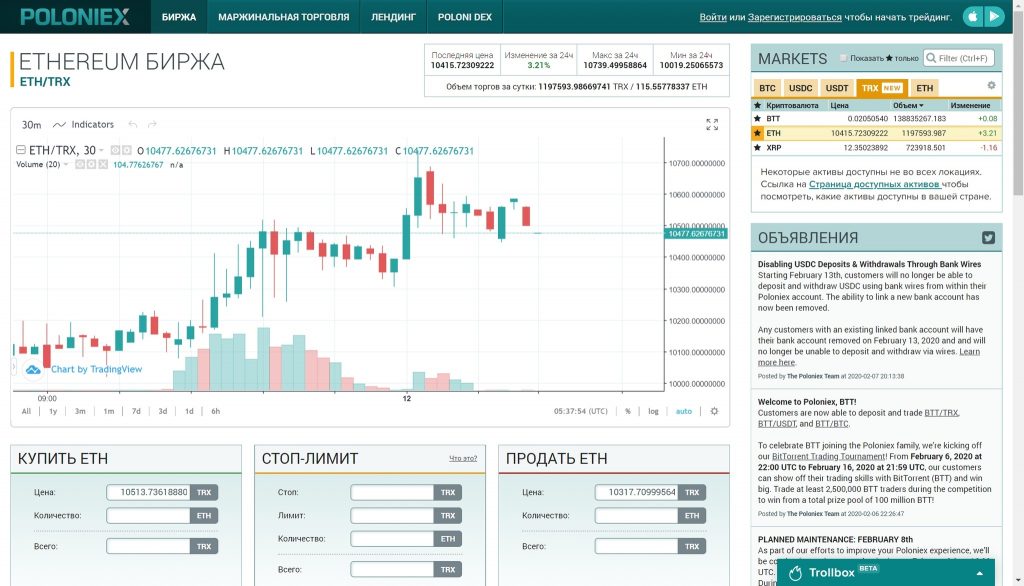Click the Войти login link
The height and width of the screenshot is (586, 1024).
tap(712, 17)
